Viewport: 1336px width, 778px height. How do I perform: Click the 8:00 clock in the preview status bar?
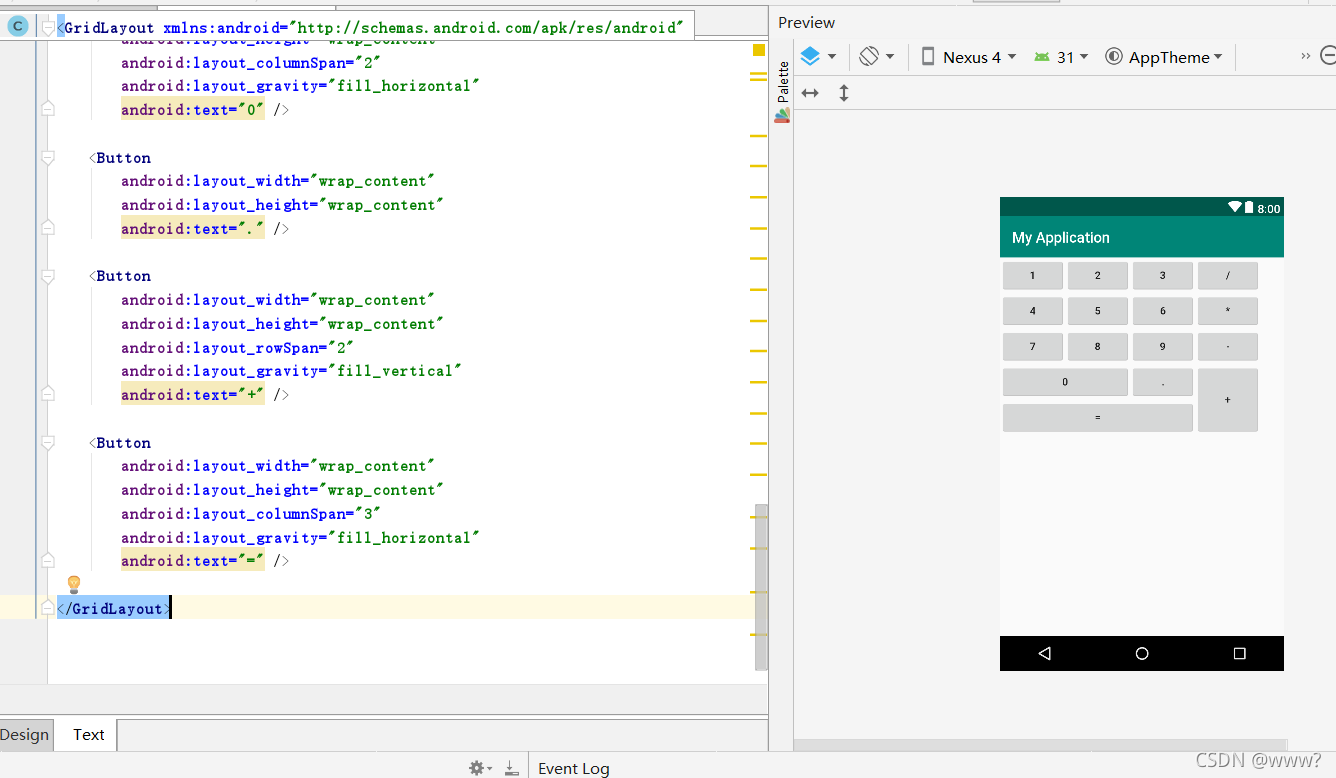(1269, 209)
